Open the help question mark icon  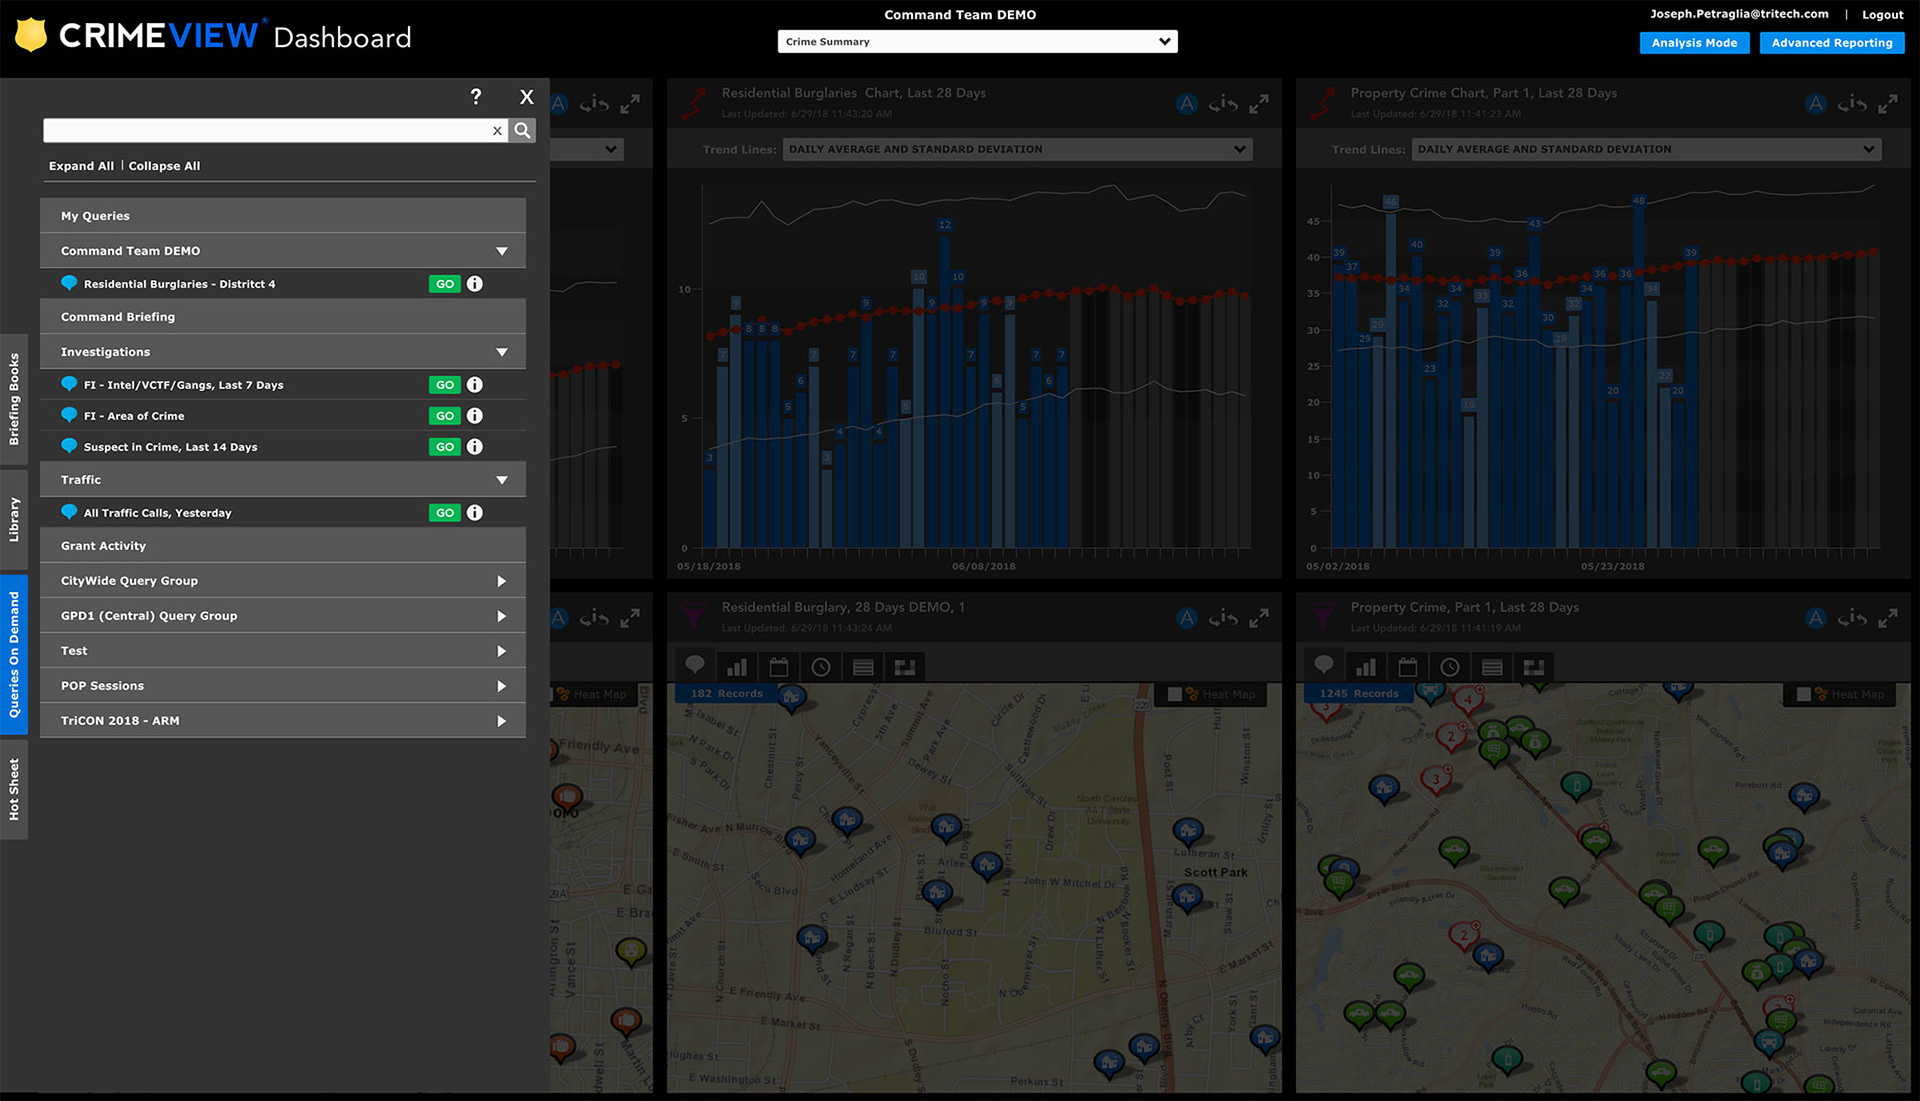click(x=476, y=97)
